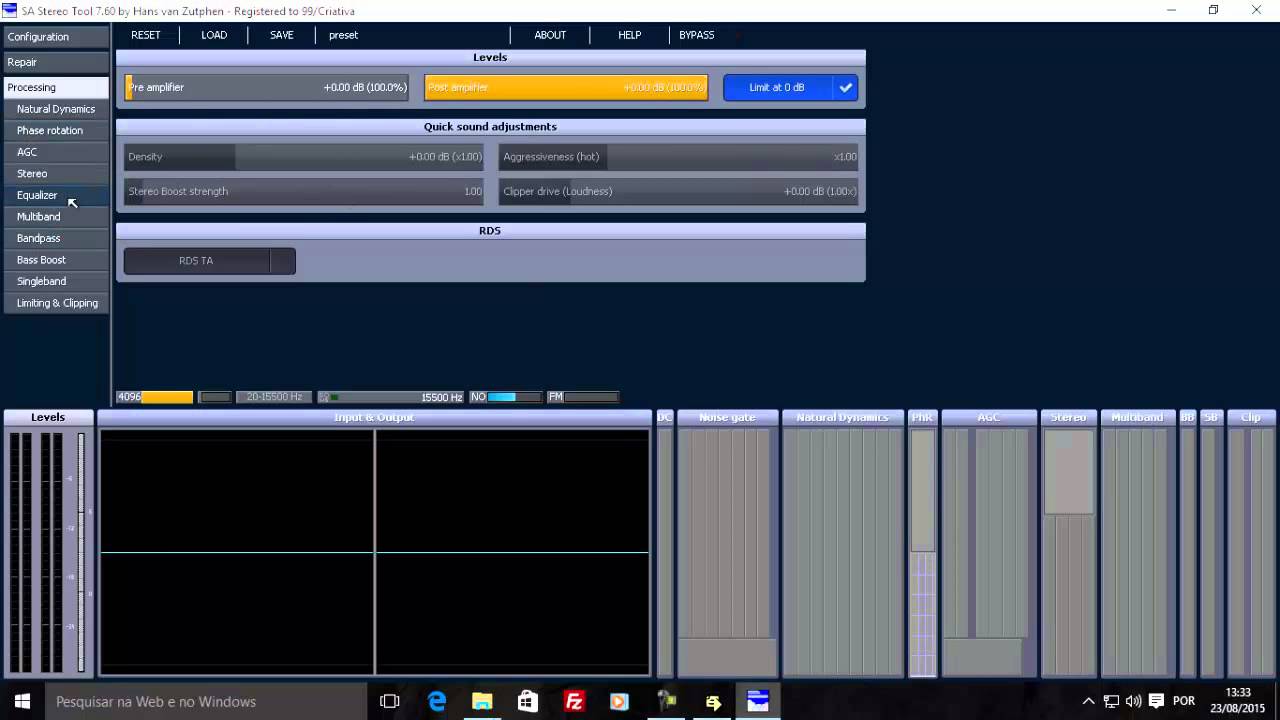This screenshot has width=1280, height=720.
Task: Click the taskbar search box
Action: (206, 701)
